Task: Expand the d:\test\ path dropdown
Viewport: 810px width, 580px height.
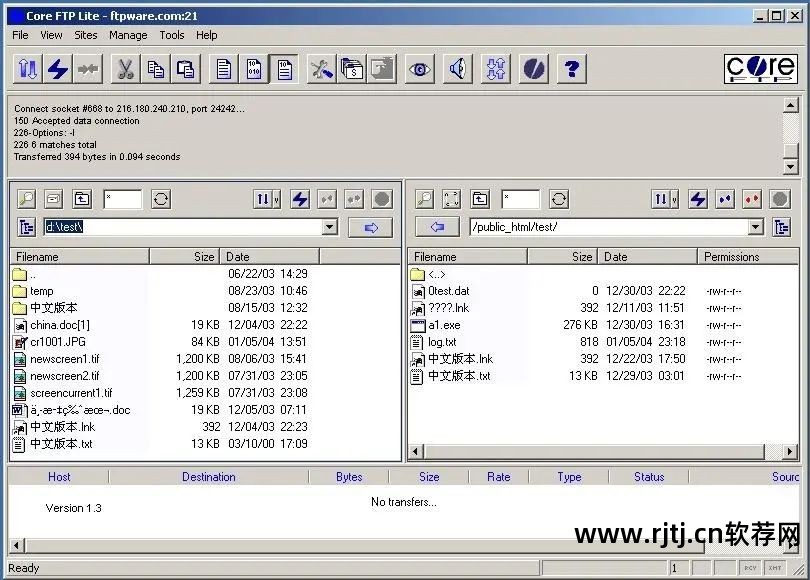Action: pos(330,227)
